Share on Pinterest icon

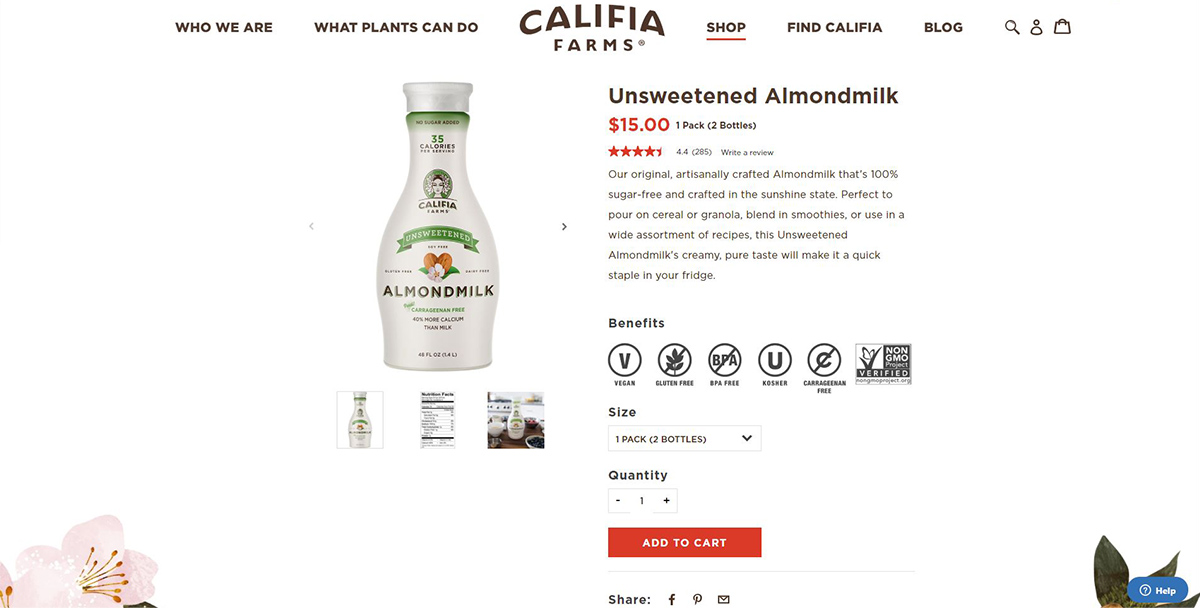click(x=697, y=599)
